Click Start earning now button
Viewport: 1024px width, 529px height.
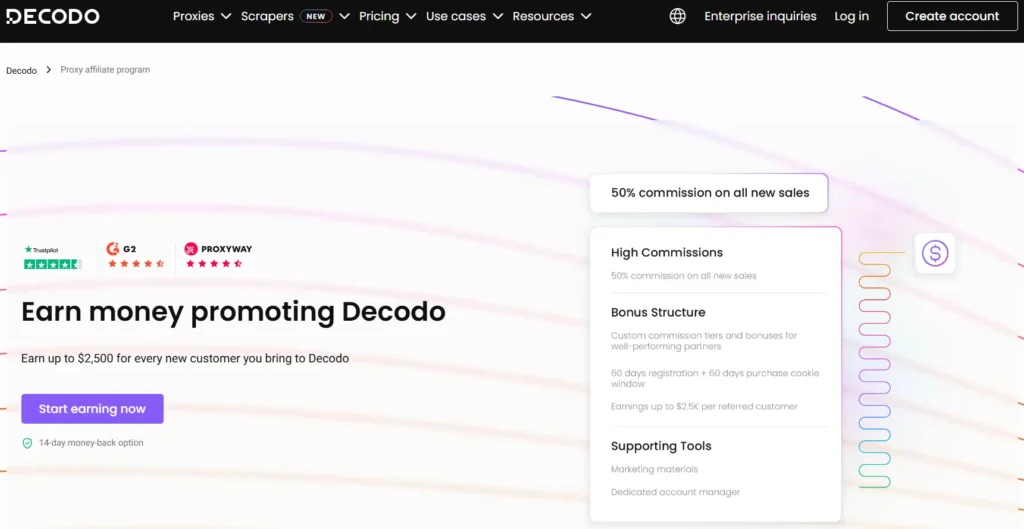[92, 409]
